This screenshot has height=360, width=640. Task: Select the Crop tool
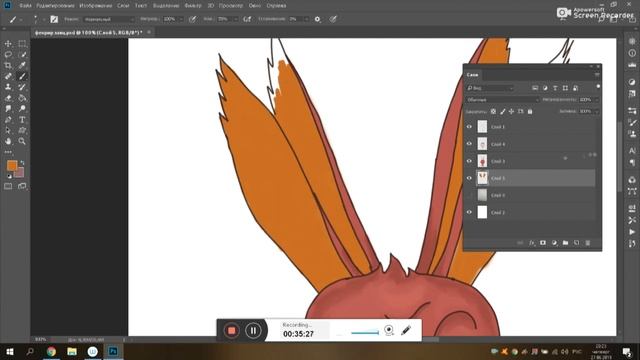click(x=8, y=65)
